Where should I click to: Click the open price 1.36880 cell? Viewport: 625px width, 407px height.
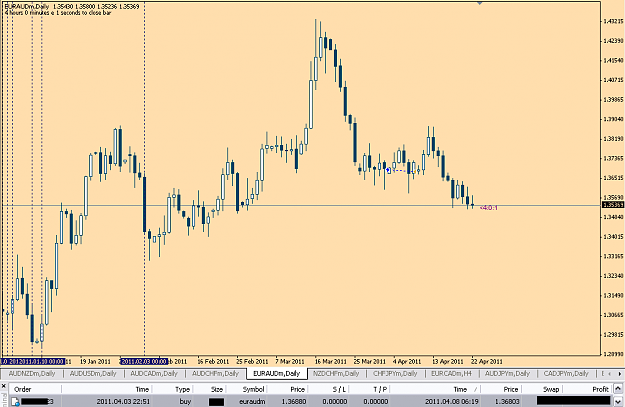294,401
